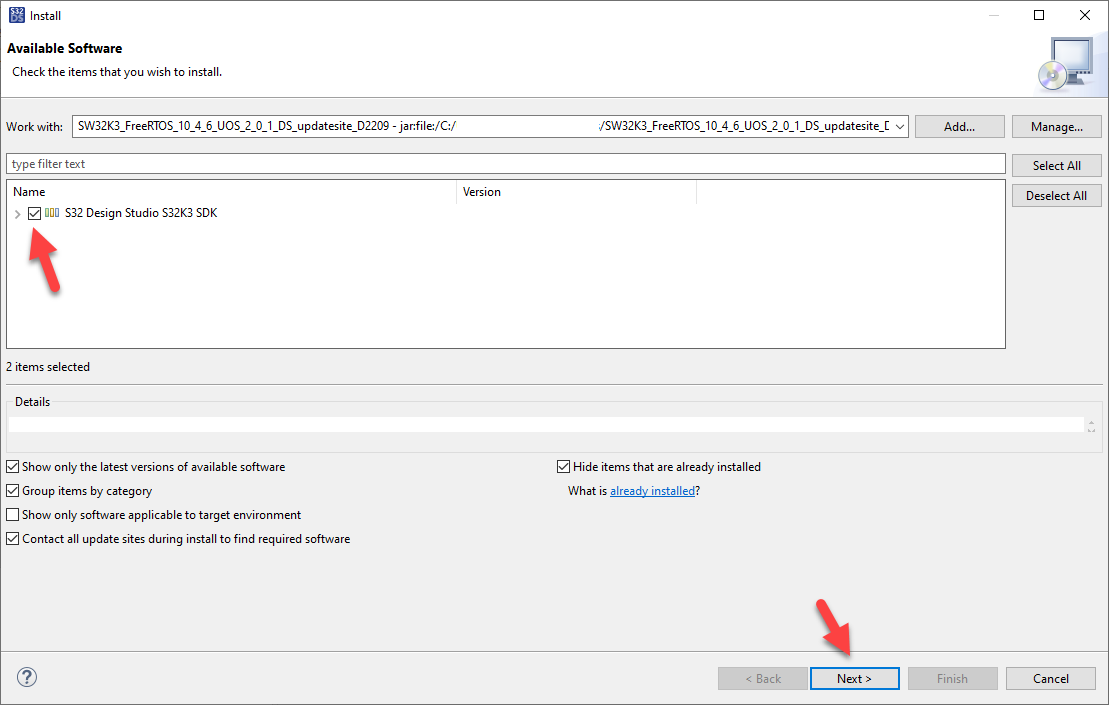
Task: Disable Show only the latest versions of available software
Action: [12, 466]
